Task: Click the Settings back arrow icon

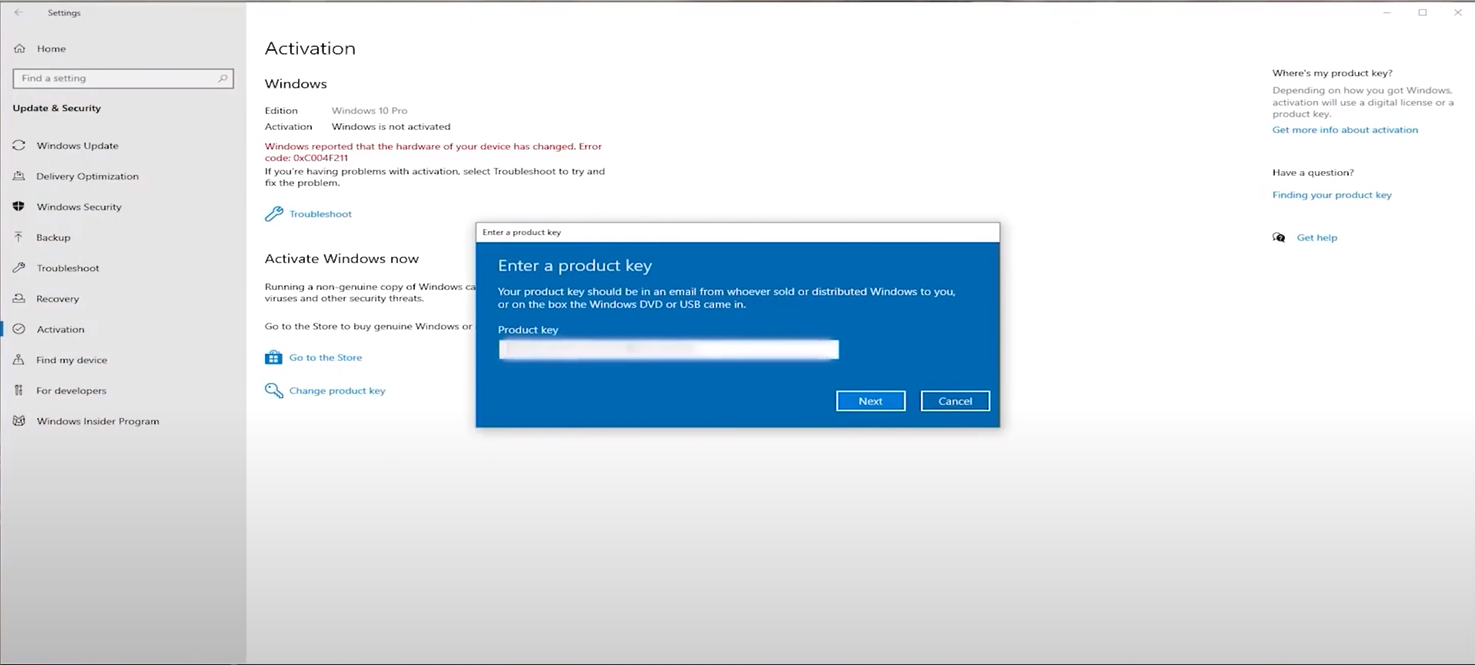Action: pos(18,13)
